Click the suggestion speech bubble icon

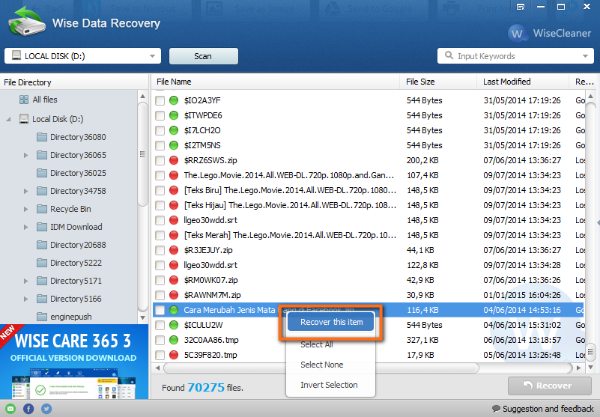496,409
